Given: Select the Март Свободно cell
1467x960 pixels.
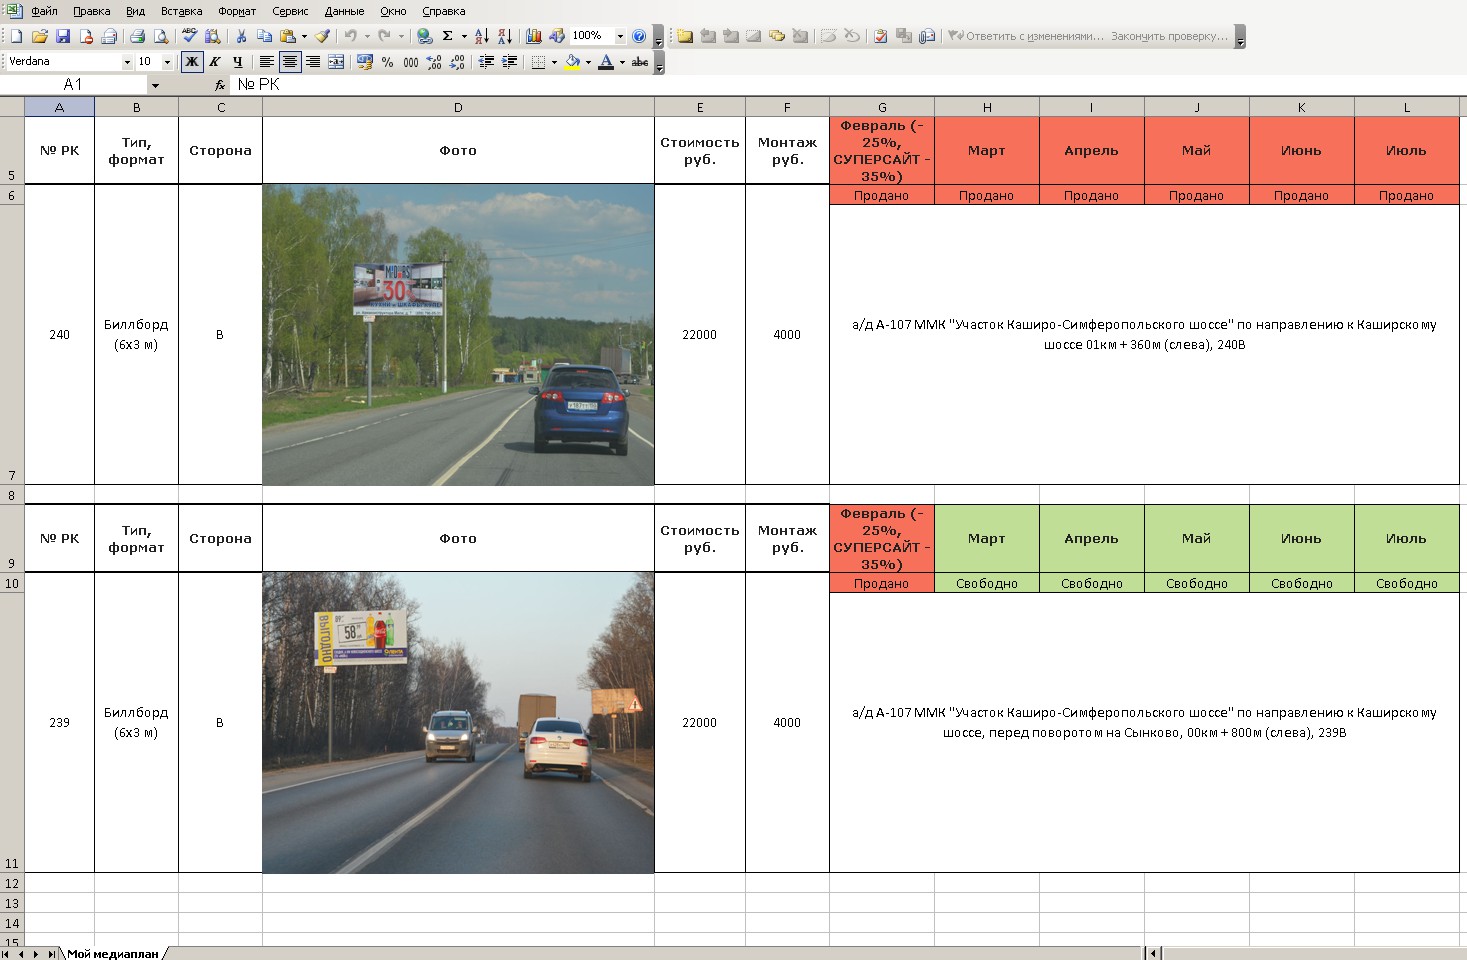Looking at the screenshot, I should (x=987, y=583).
